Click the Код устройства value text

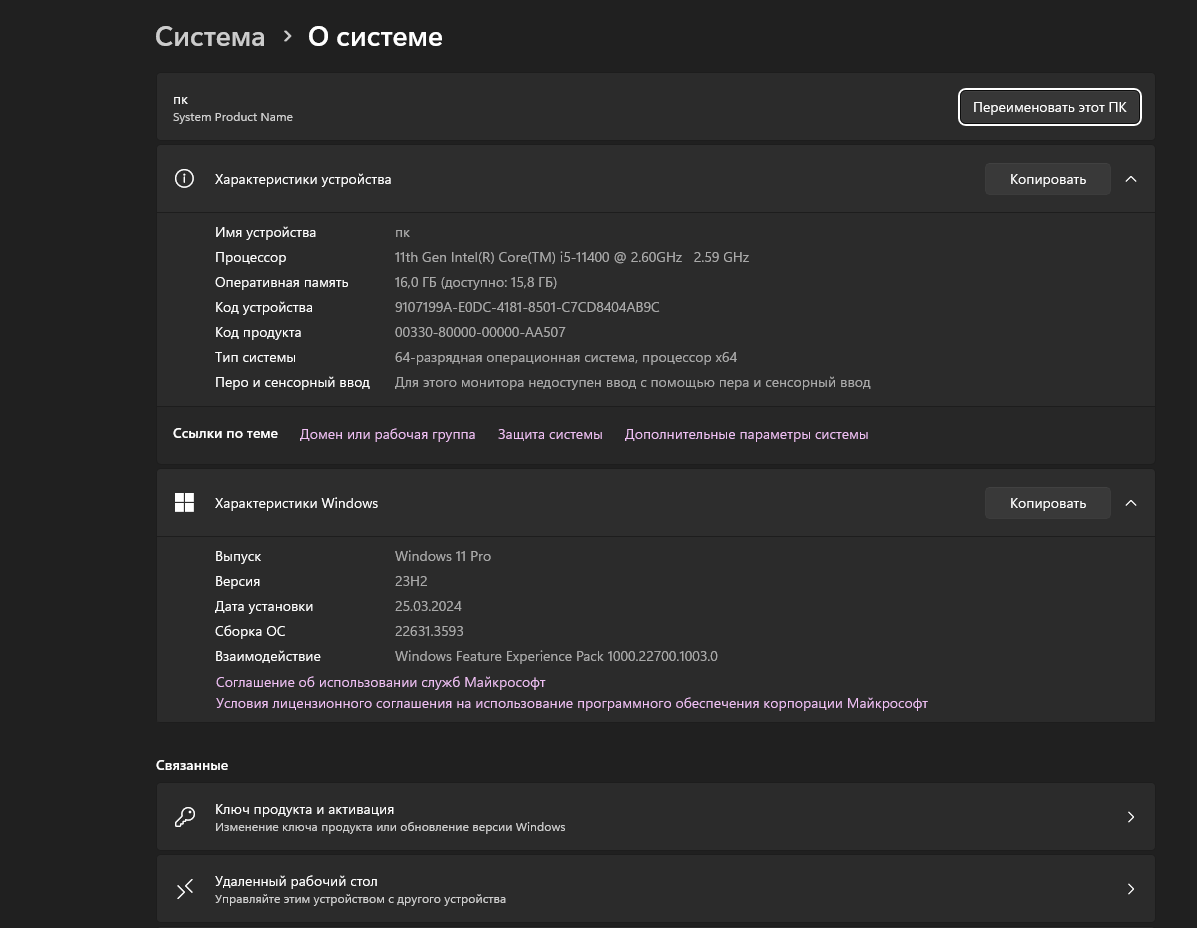point(527,307)
